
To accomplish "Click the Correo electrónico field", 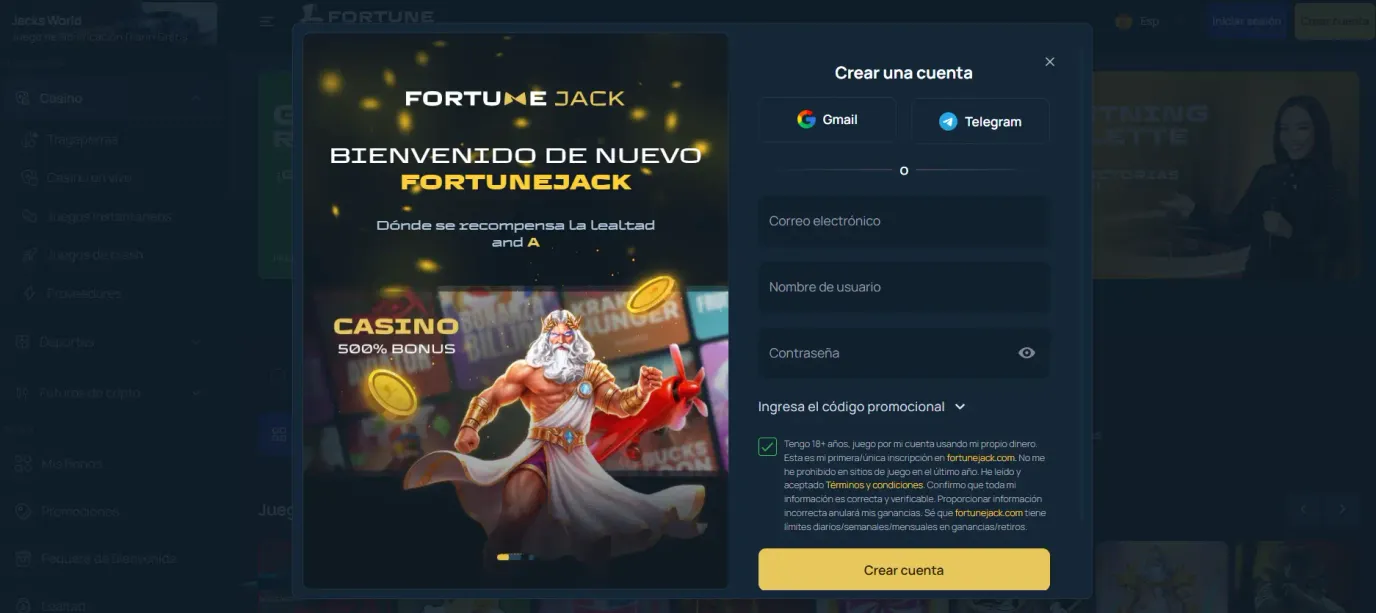I will [x=904, y=221].
